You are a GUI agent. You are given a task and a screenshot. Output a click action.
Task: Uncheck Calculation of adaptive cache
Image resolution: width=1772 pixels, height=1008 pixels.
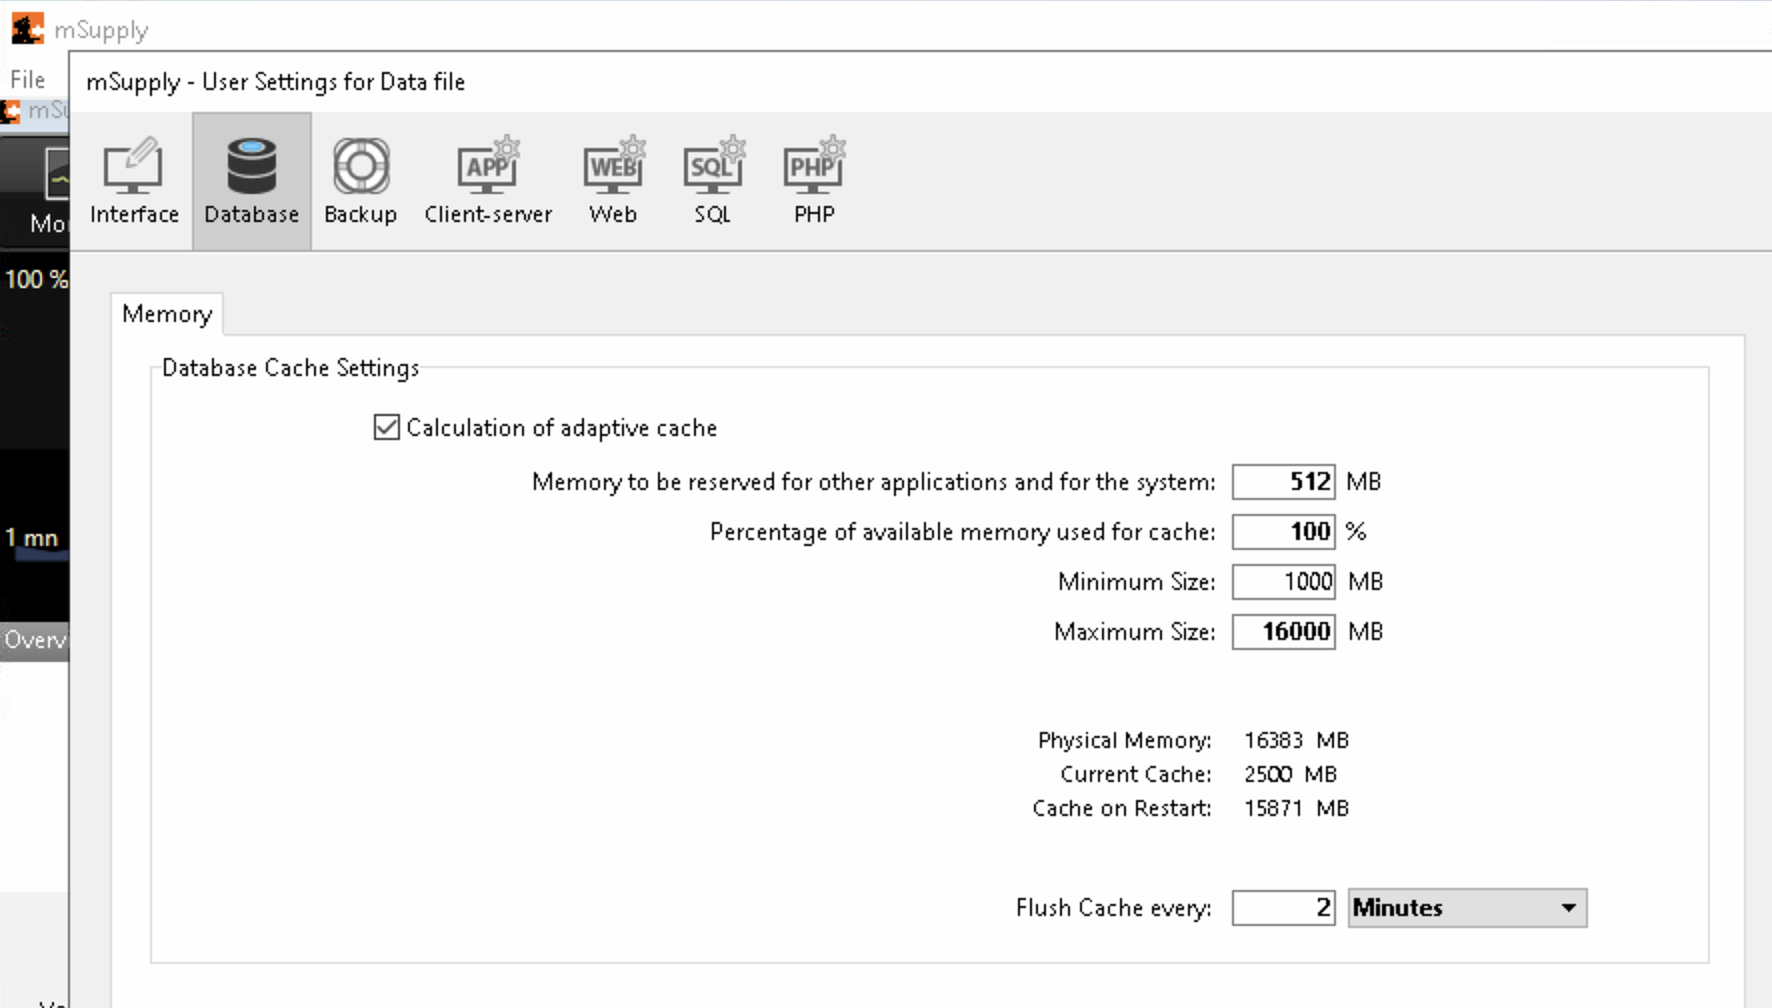coord(387,428)
